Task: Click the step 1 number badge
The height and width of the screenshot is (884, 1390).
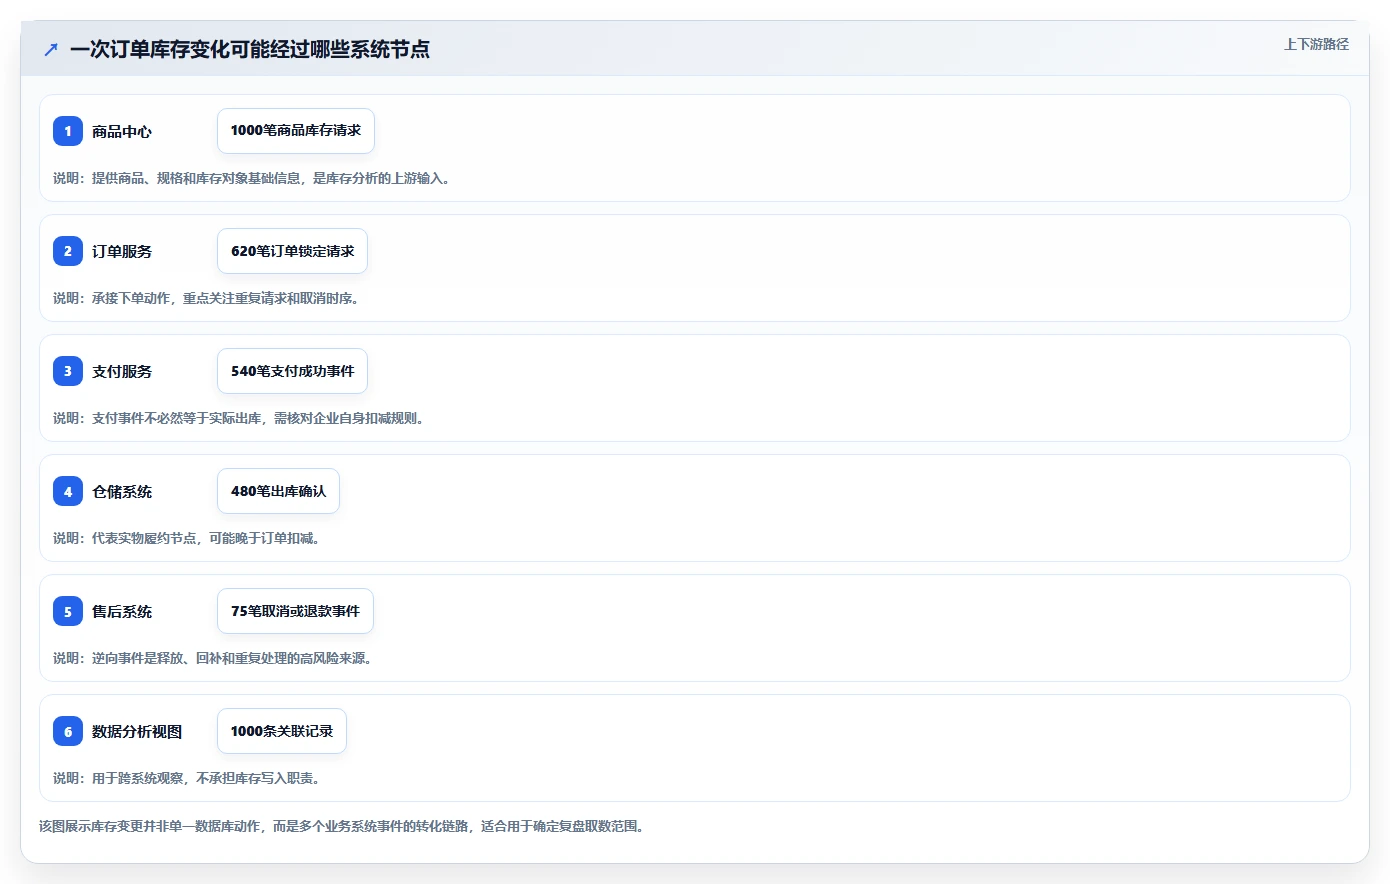Action: 68,131
